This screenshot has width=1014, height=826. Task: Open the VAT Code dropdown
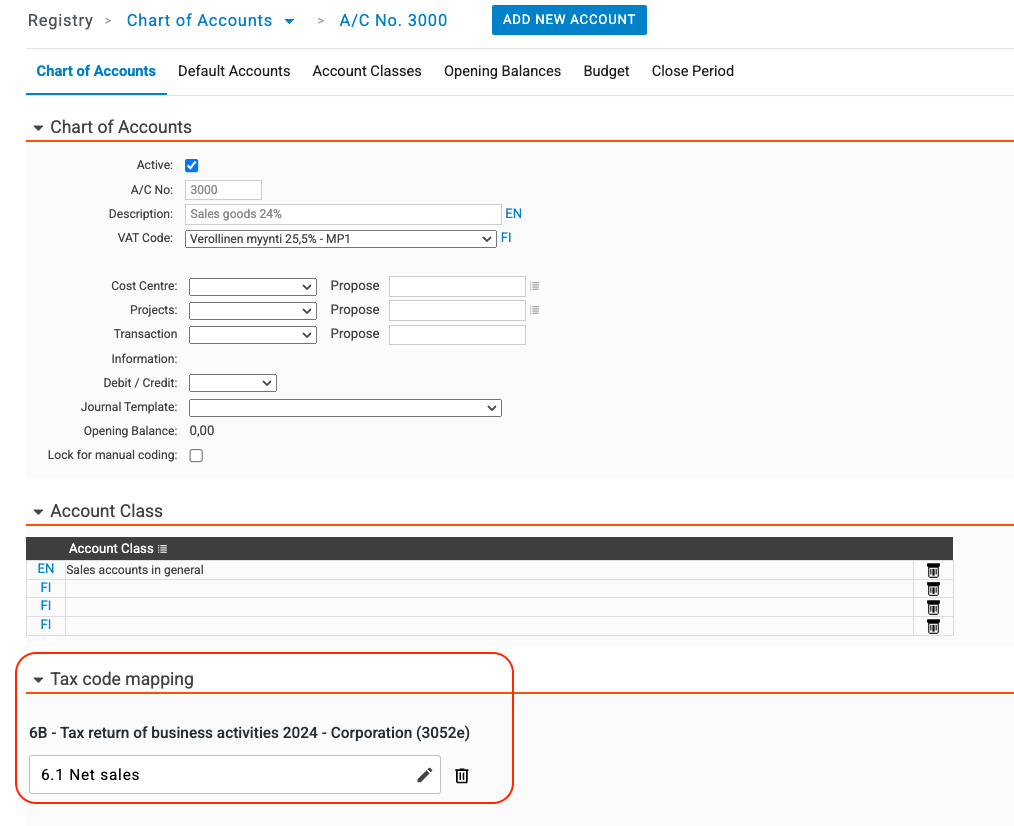[x=340, y=239]
